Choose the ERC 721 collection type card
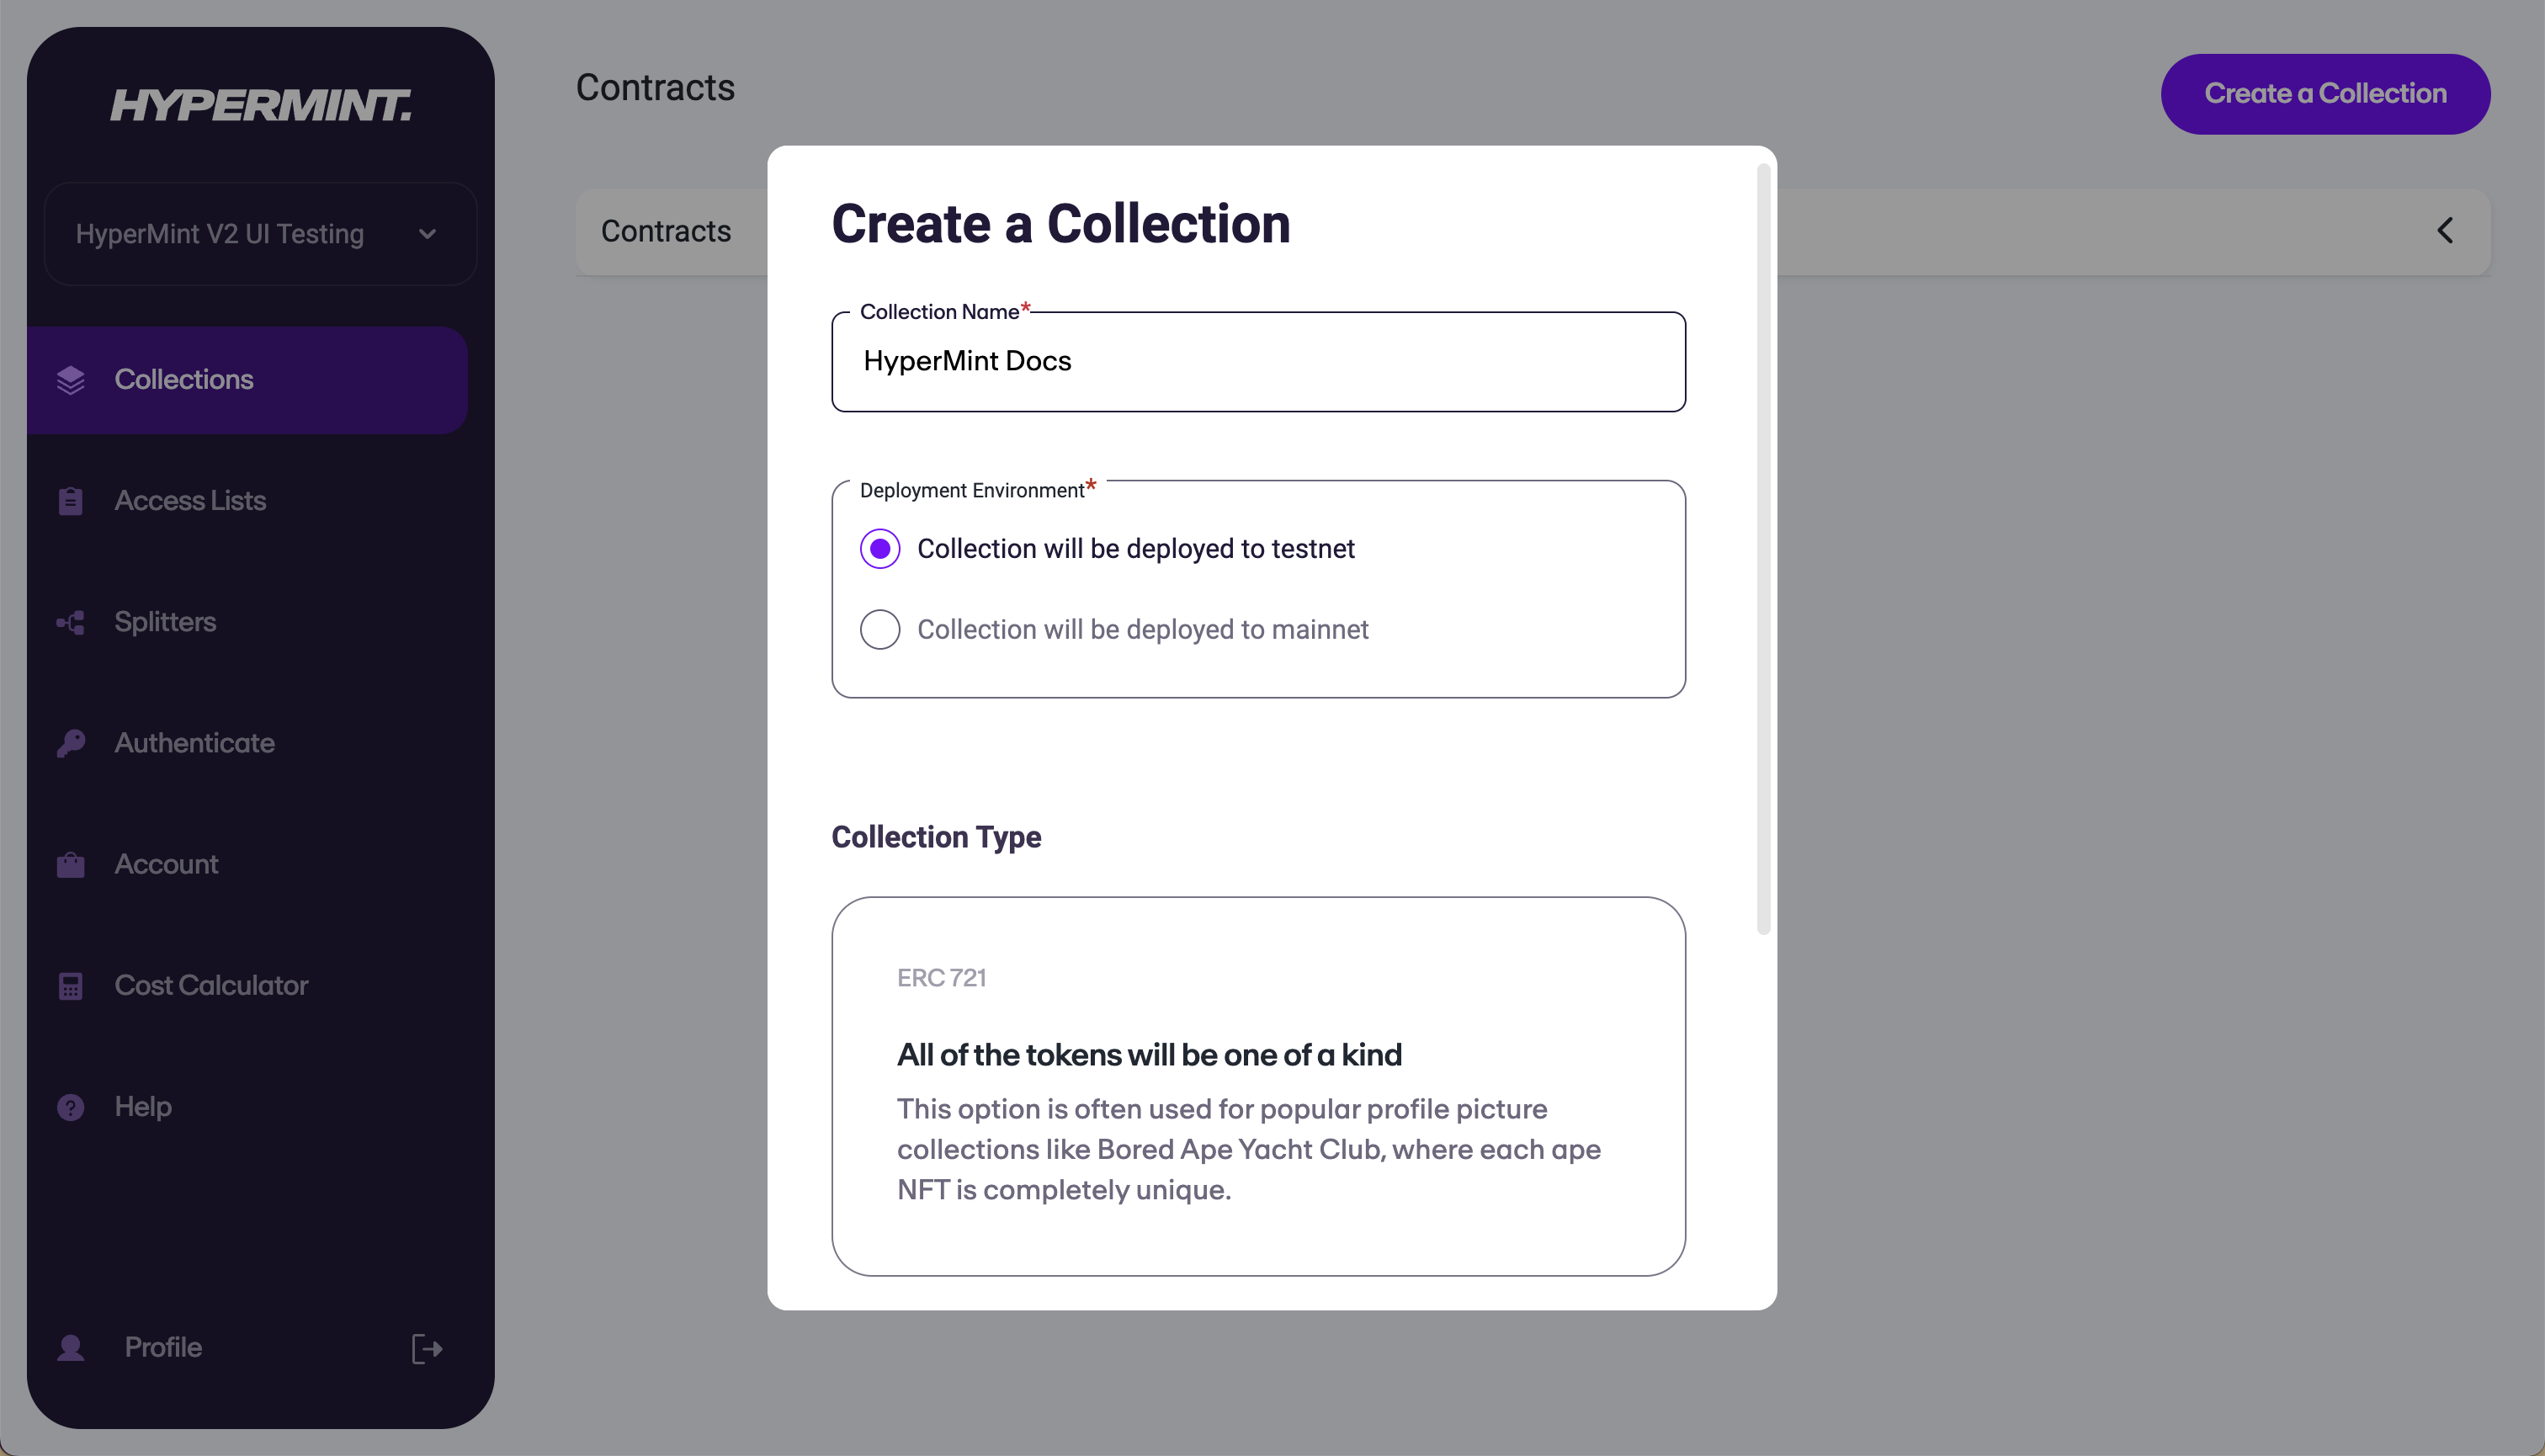Viewport: 2545px width, 1456px height. point(1258,1086)
